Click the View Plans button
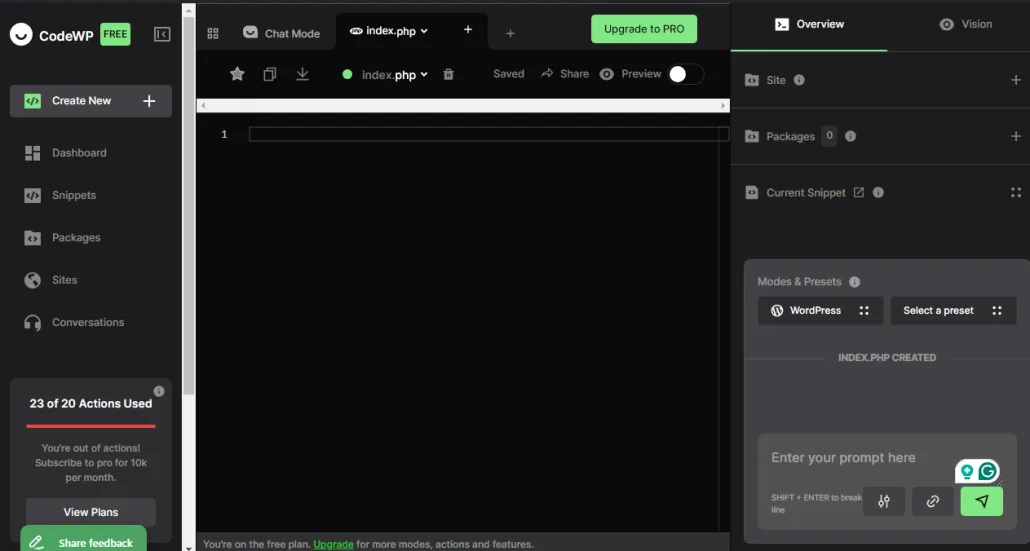Viewport: 1030px width, 551px height. click(x=91, y=512)
